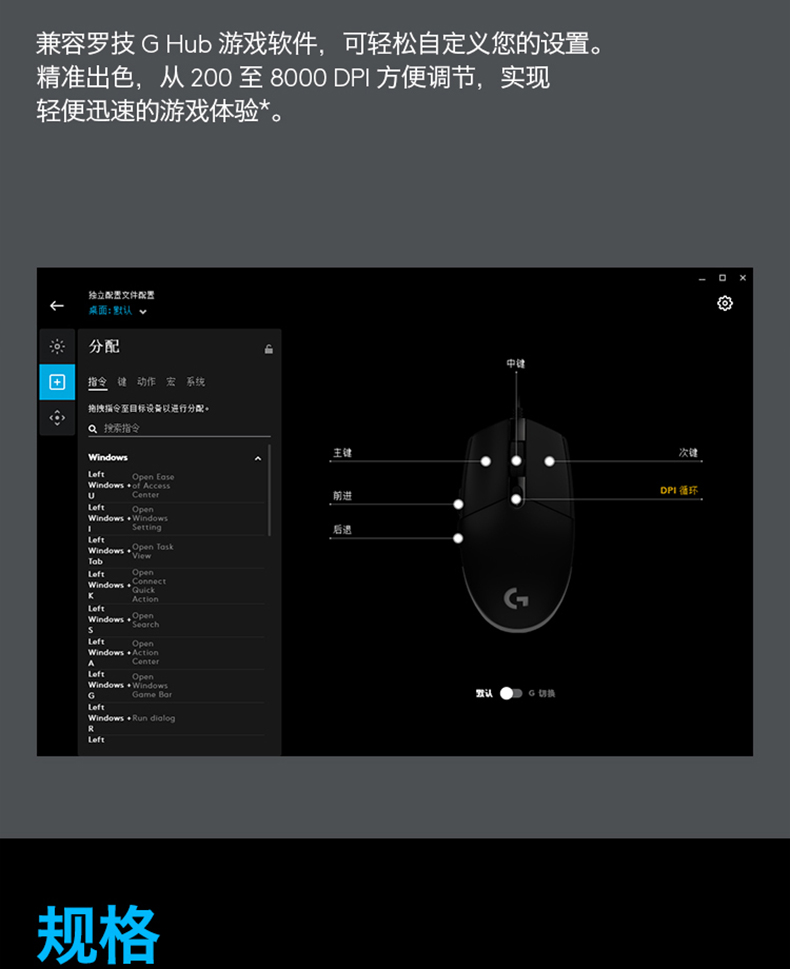790x969 pixels.
Task: Click the 后退 label
Action: click(x=342, y=530)
